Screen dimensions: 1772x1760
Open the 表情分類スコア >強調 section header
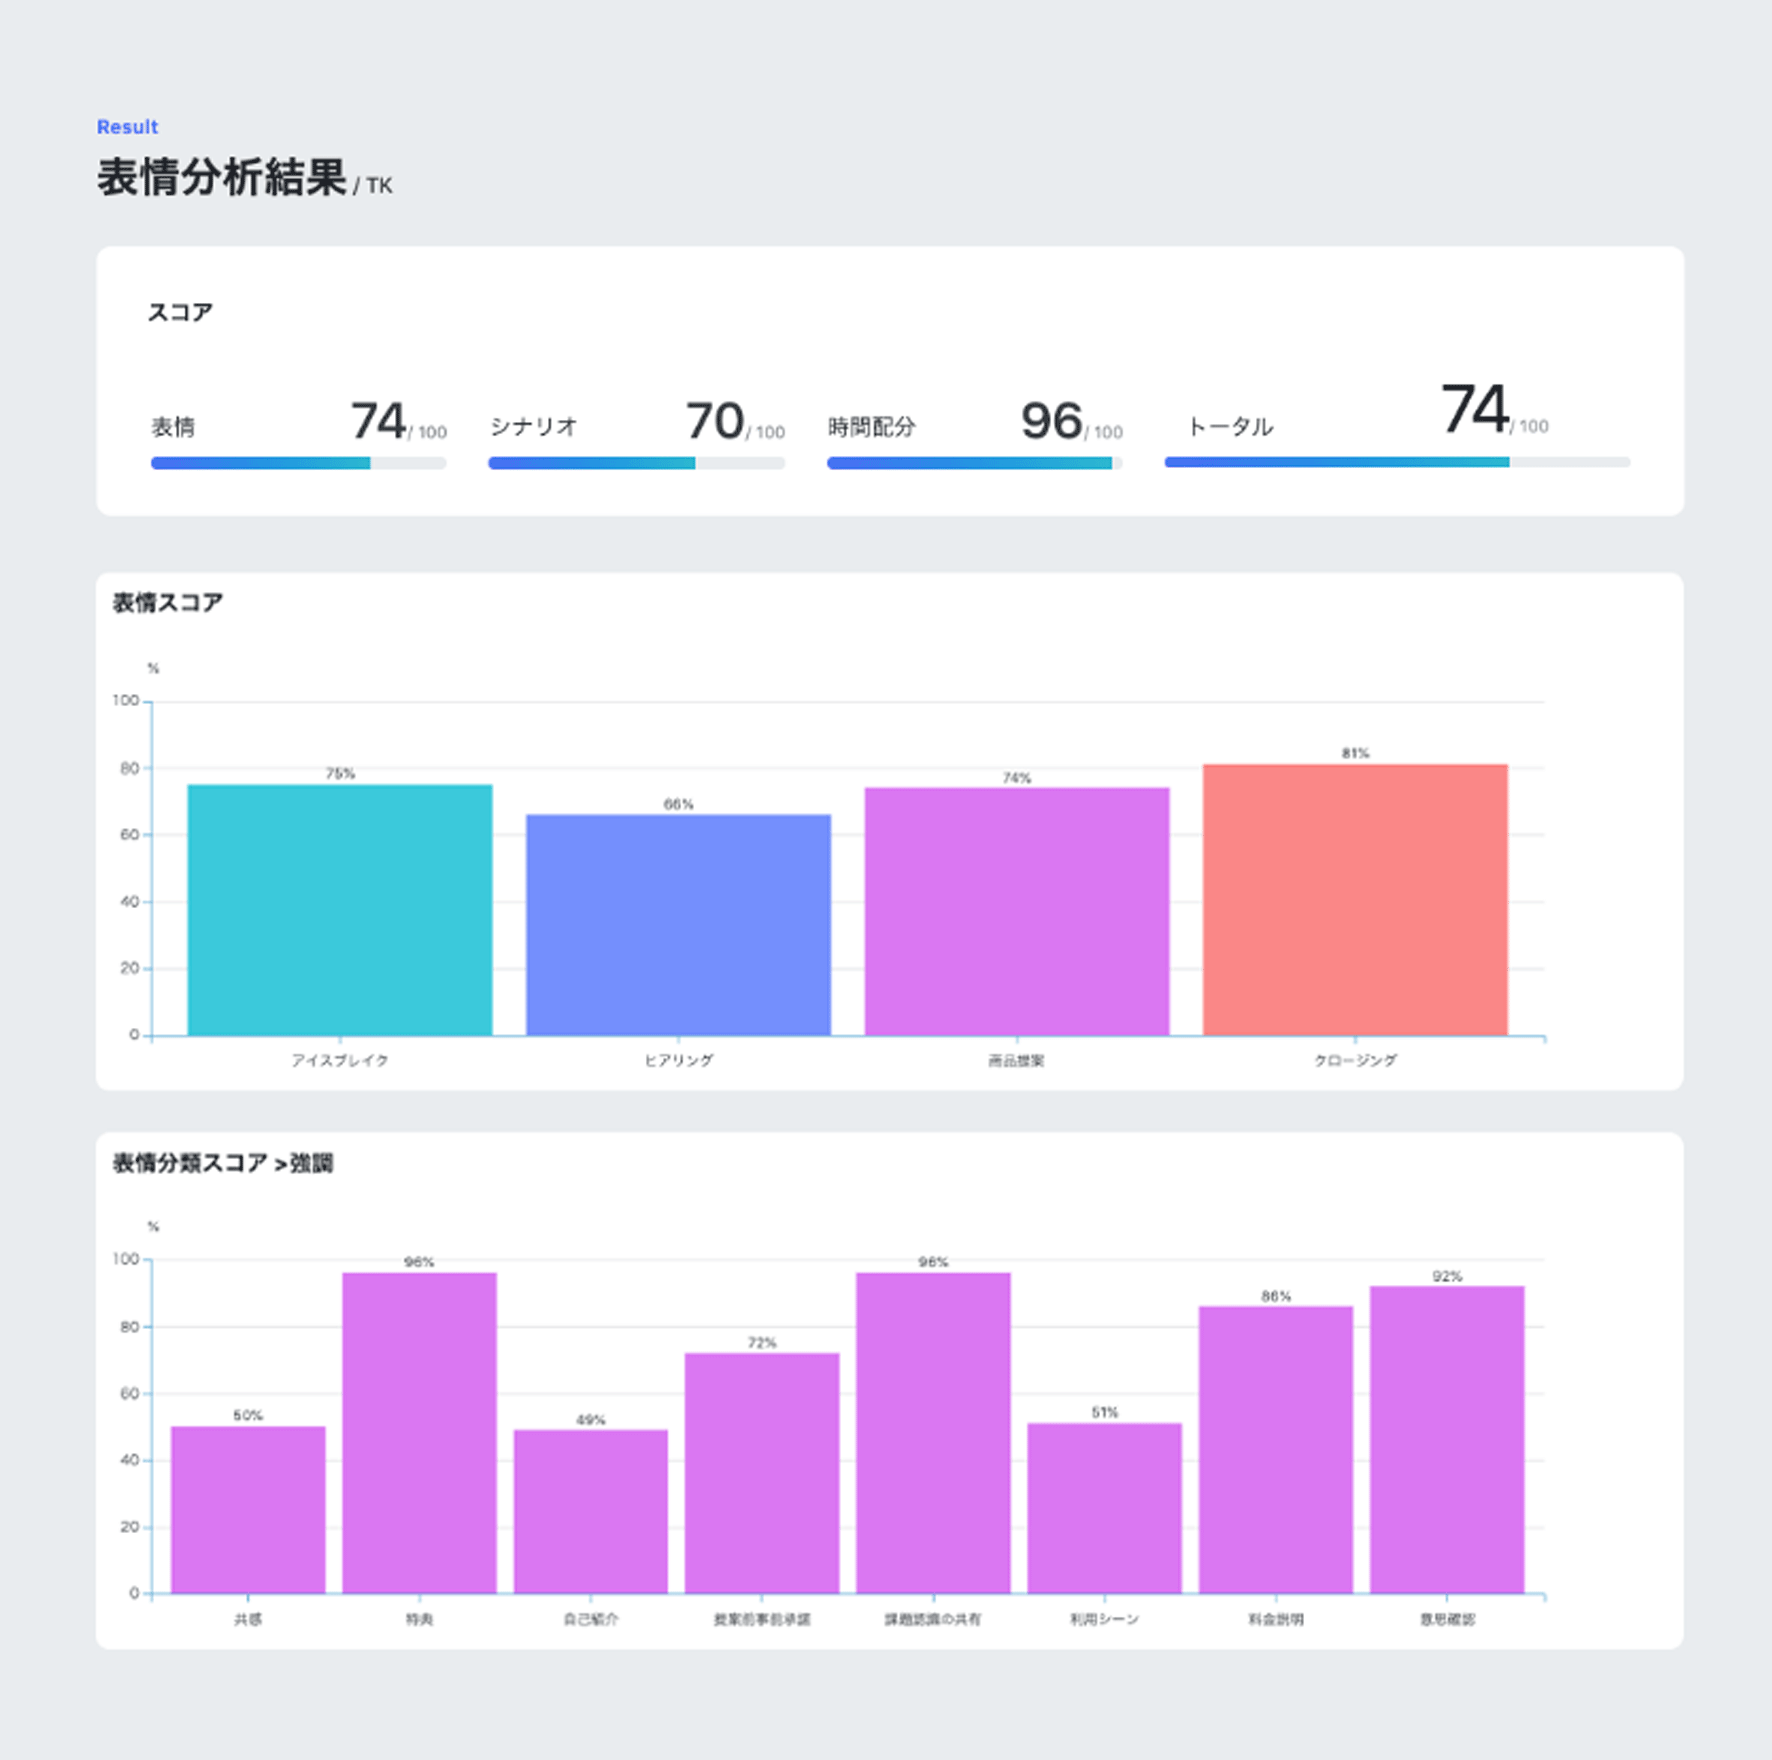click(224, 1163)
